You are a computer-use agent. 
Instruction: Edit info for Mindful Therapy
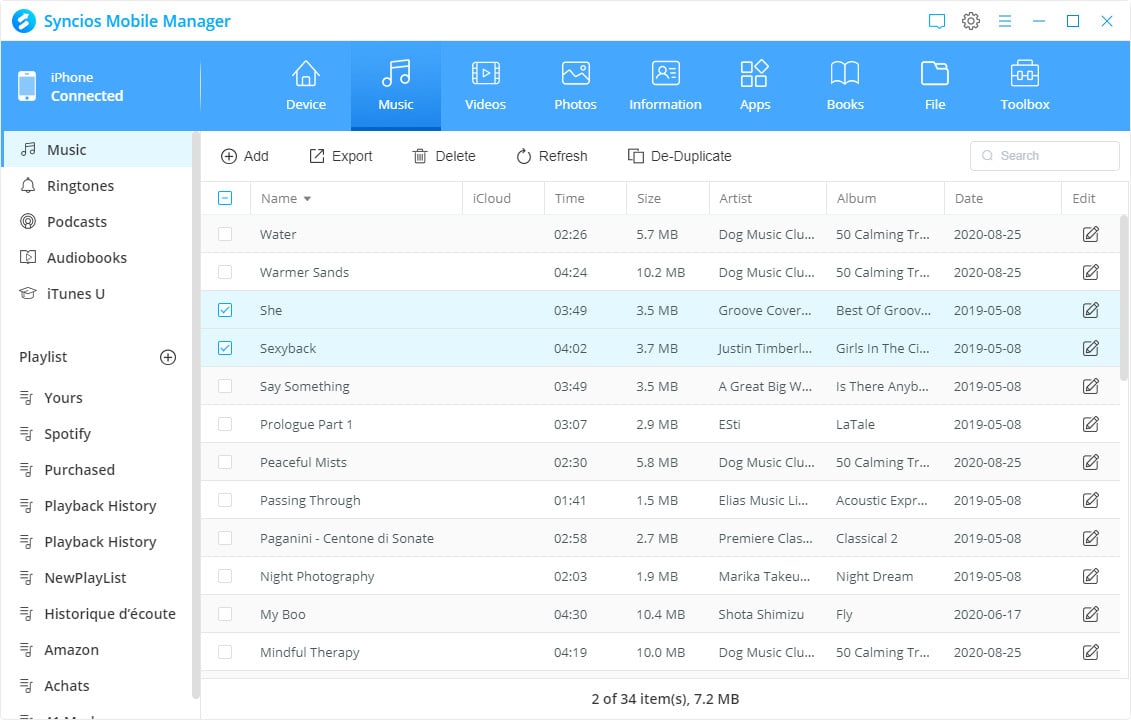pyautogui.click(x=1091, y=652)
